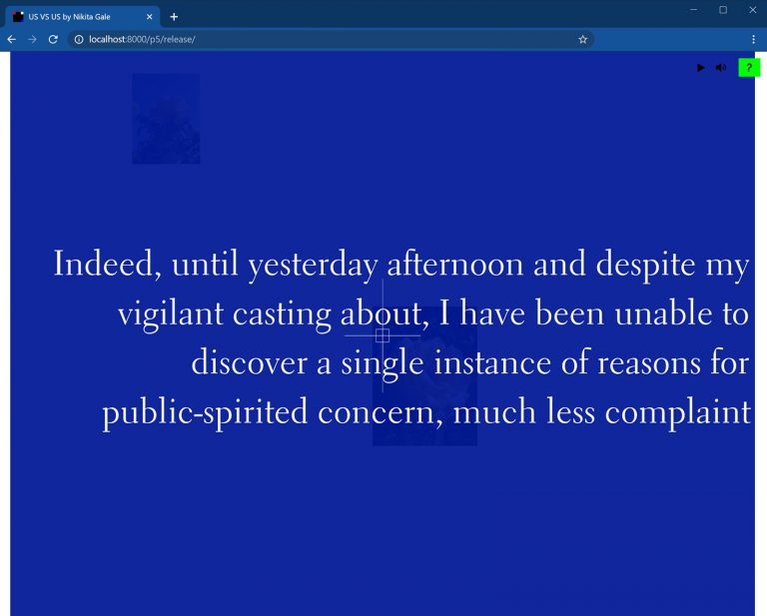Click the faint image tile above the text
Viewport: 767px width, 616px height.
[x=166, y=118]
